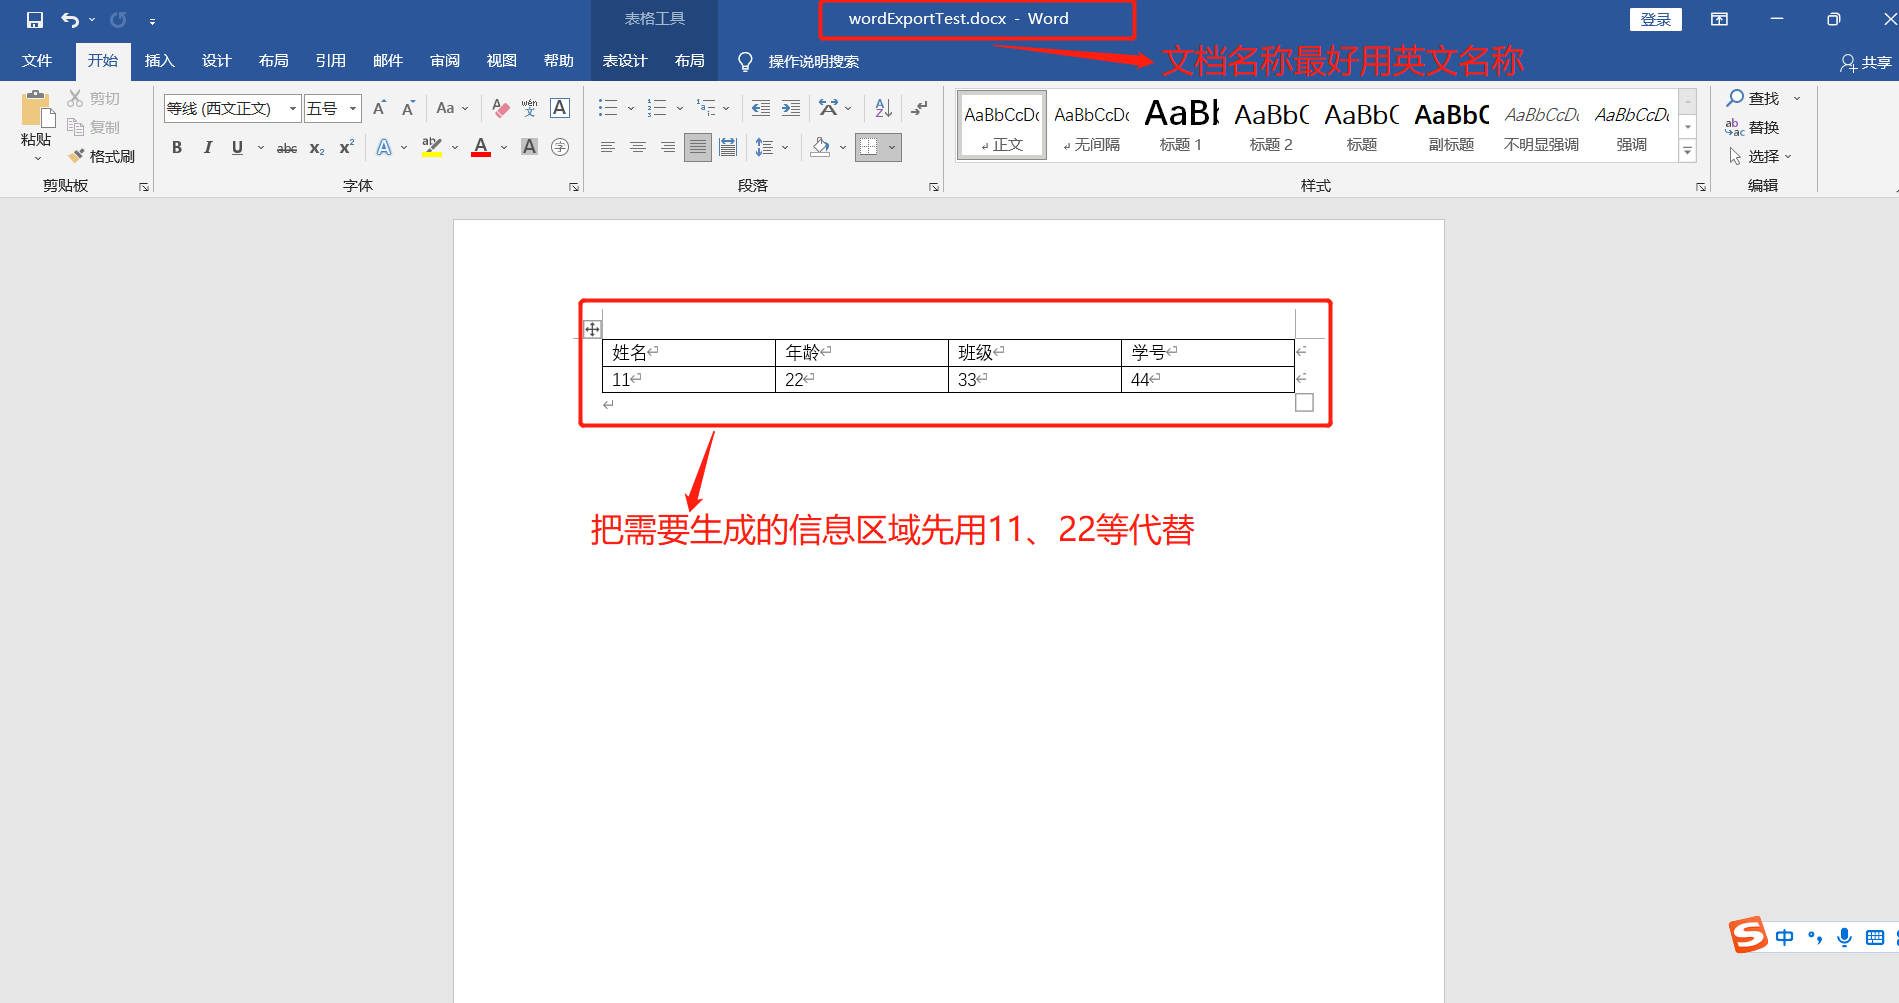Select the superscript icon
Image resolution: width=1899 pixels, height=1003 pixels.
345,147
